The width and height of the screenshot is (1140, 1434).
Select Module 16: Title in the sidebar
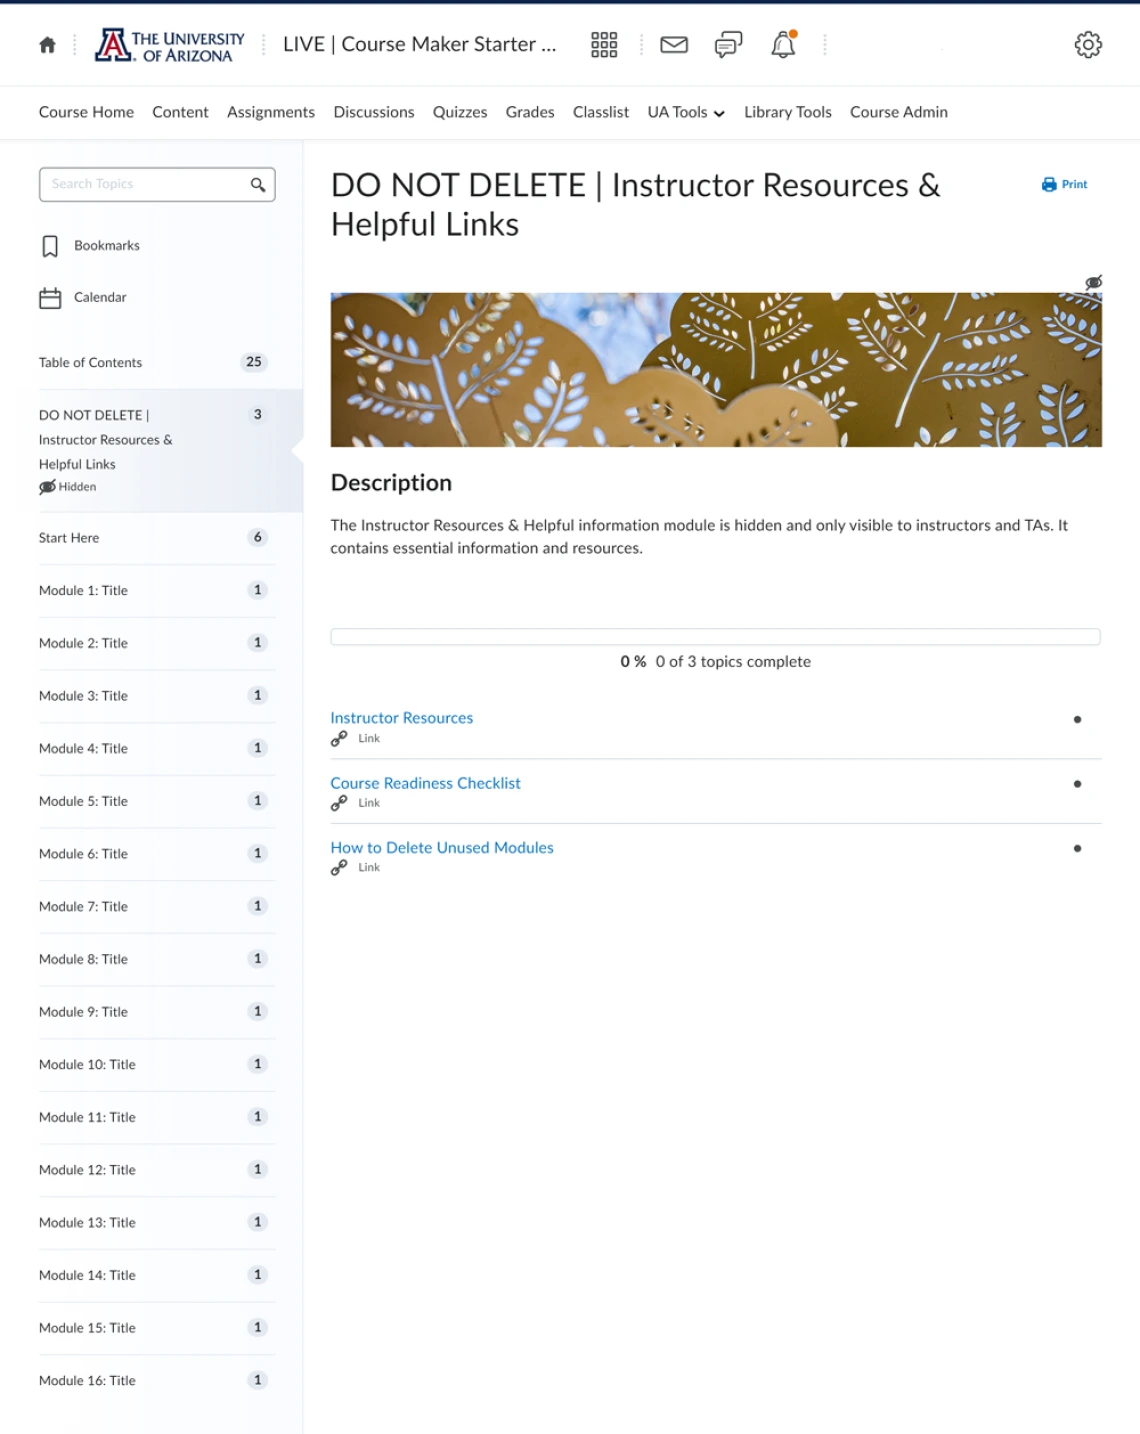pyautogui.click(x=157, y=1381)
